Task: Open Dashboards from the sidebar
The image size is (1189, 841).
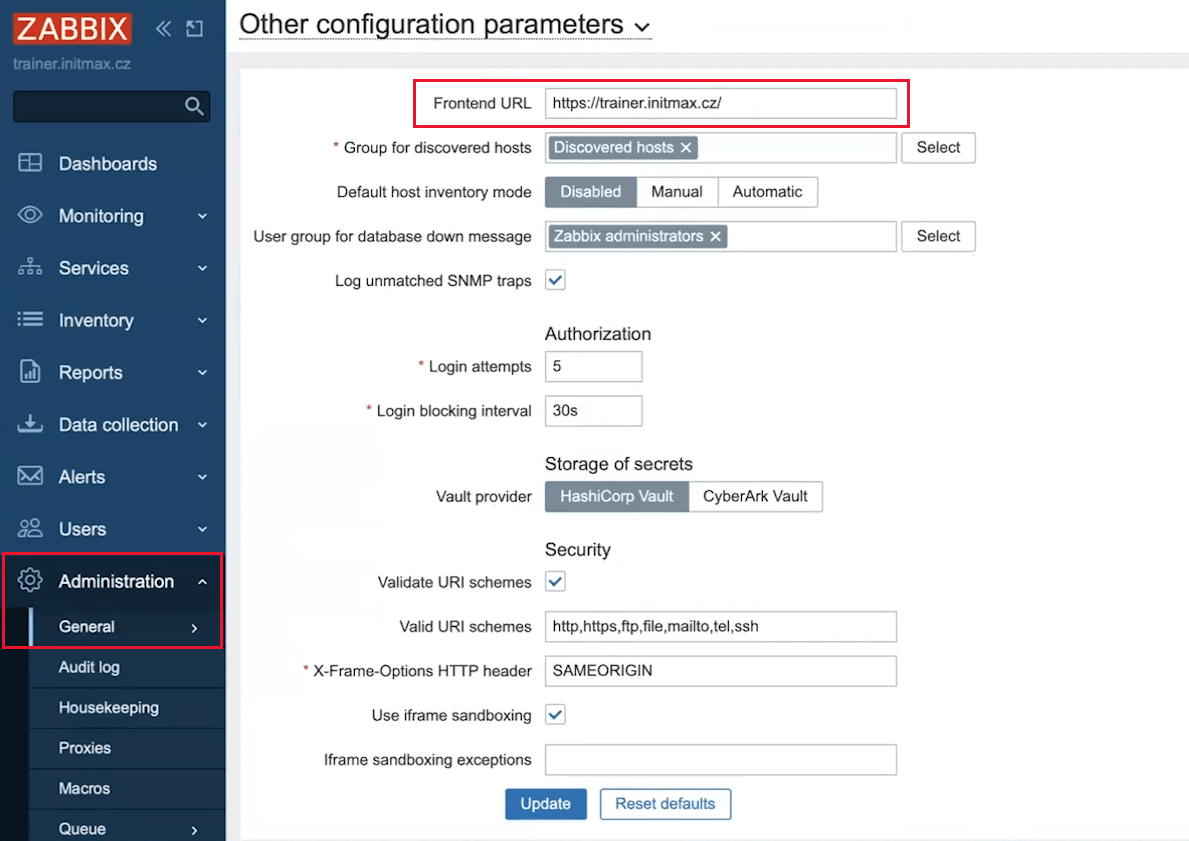Action: [x=104, y=163]
